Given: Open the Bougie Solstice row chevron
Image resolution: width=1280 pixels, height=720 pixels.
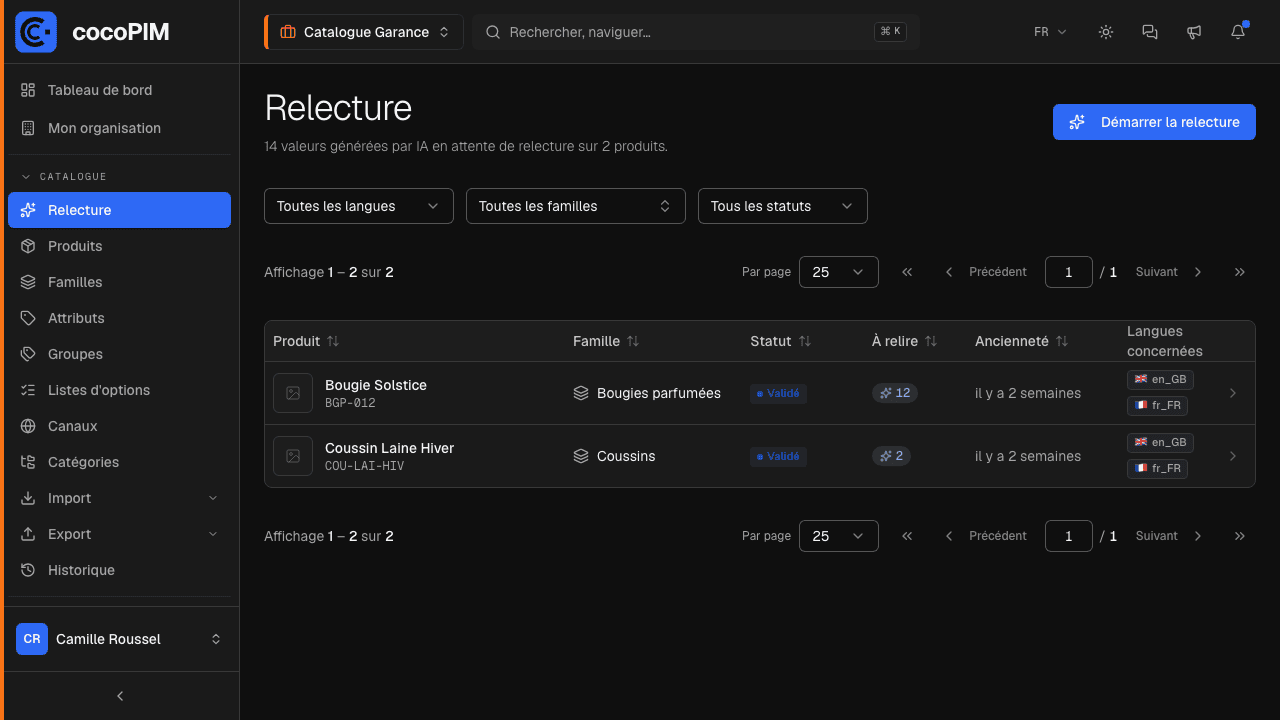Looking at the screenshot, I should pyautogui.click(x=1233, y=393).
